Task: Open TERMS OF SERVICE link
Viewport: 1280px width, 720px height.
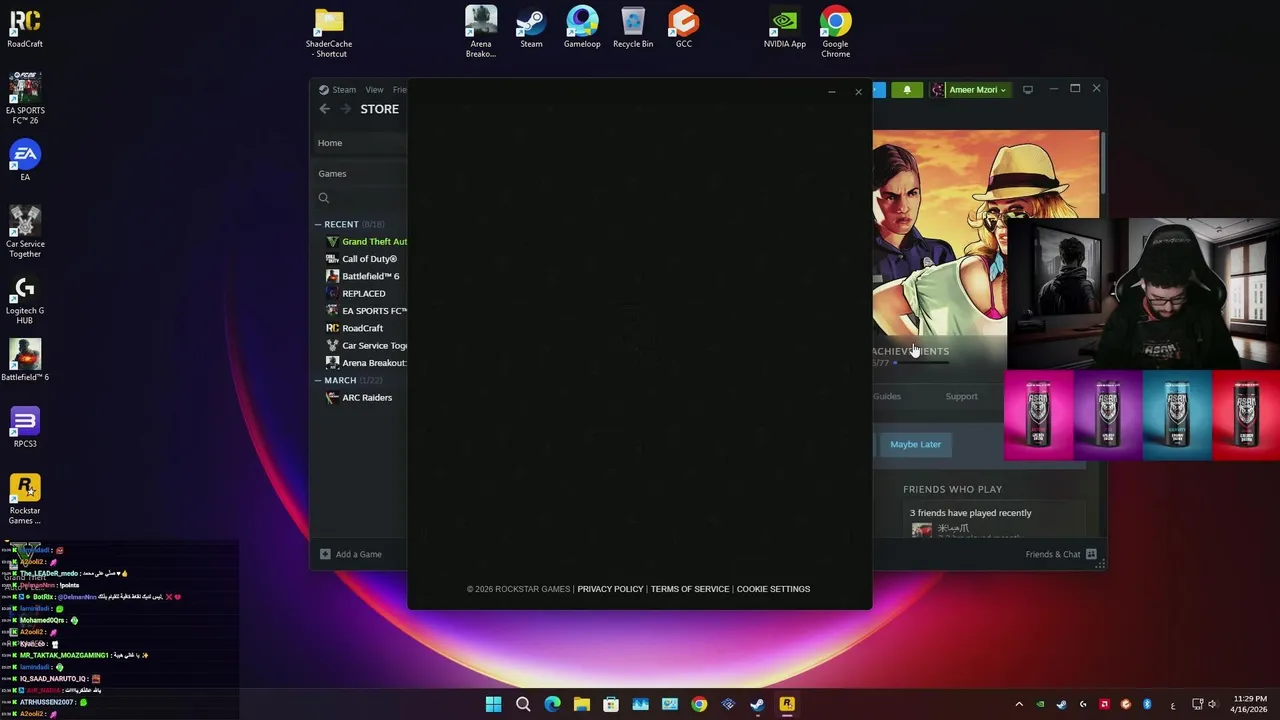Action: tap(690, 589)
